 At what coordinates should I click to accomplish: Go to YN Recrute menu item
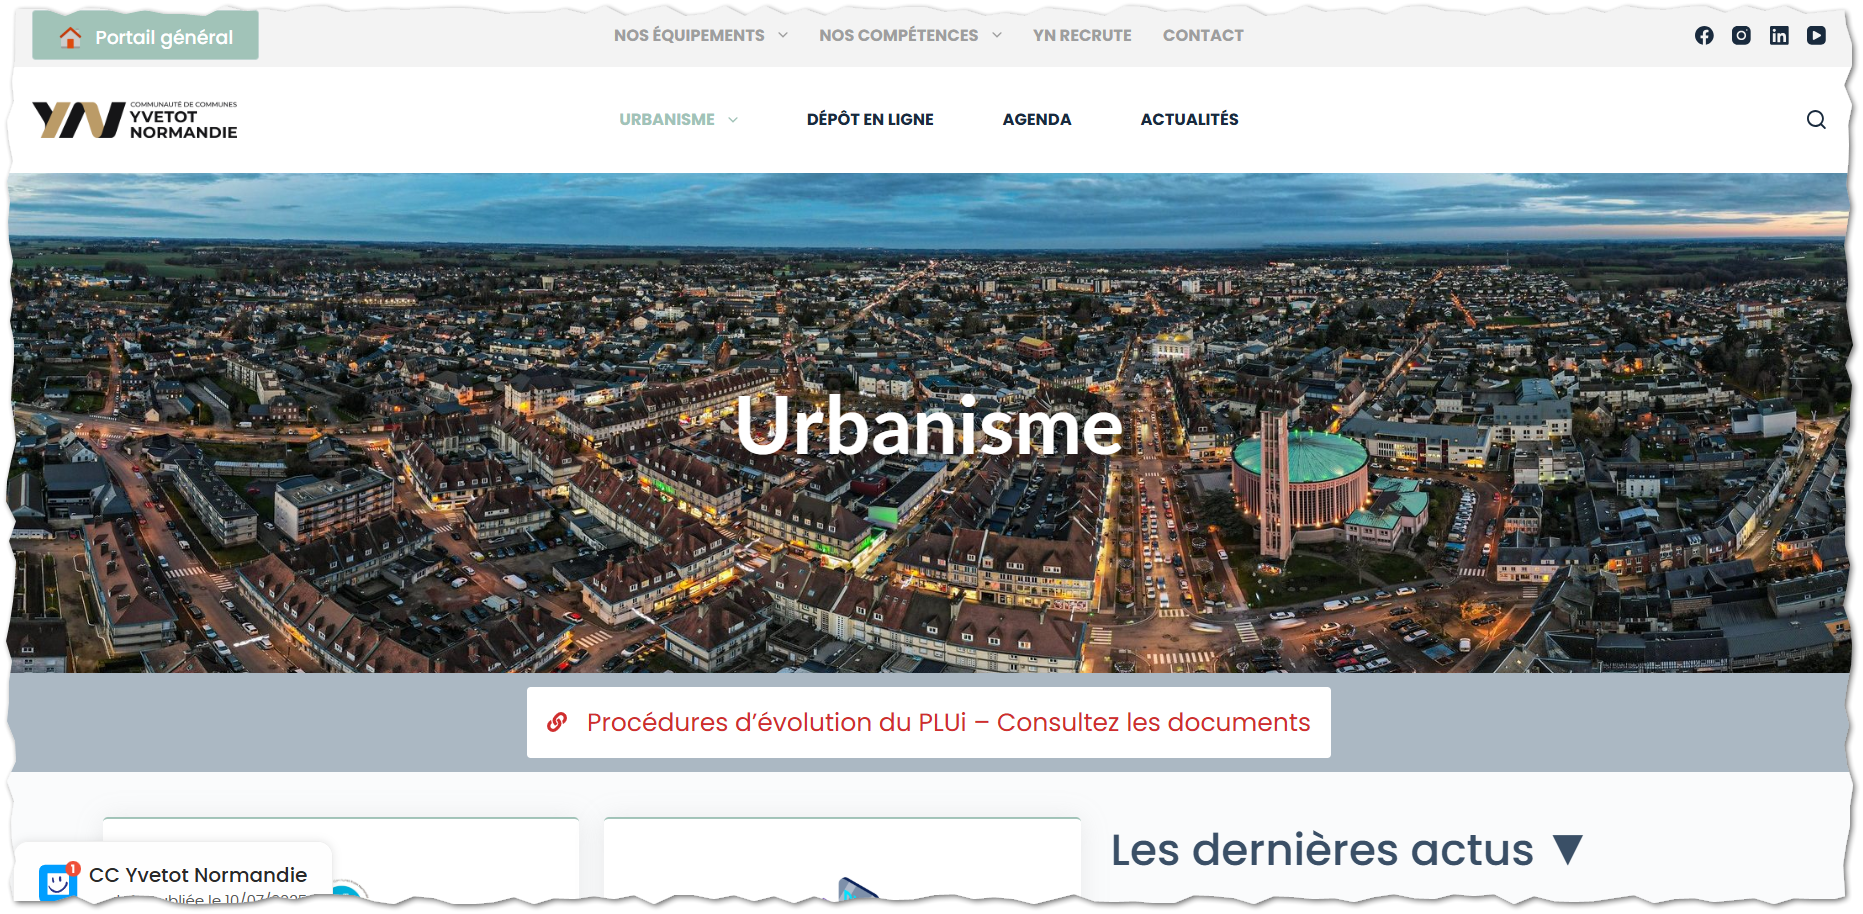pos(1082,36)
